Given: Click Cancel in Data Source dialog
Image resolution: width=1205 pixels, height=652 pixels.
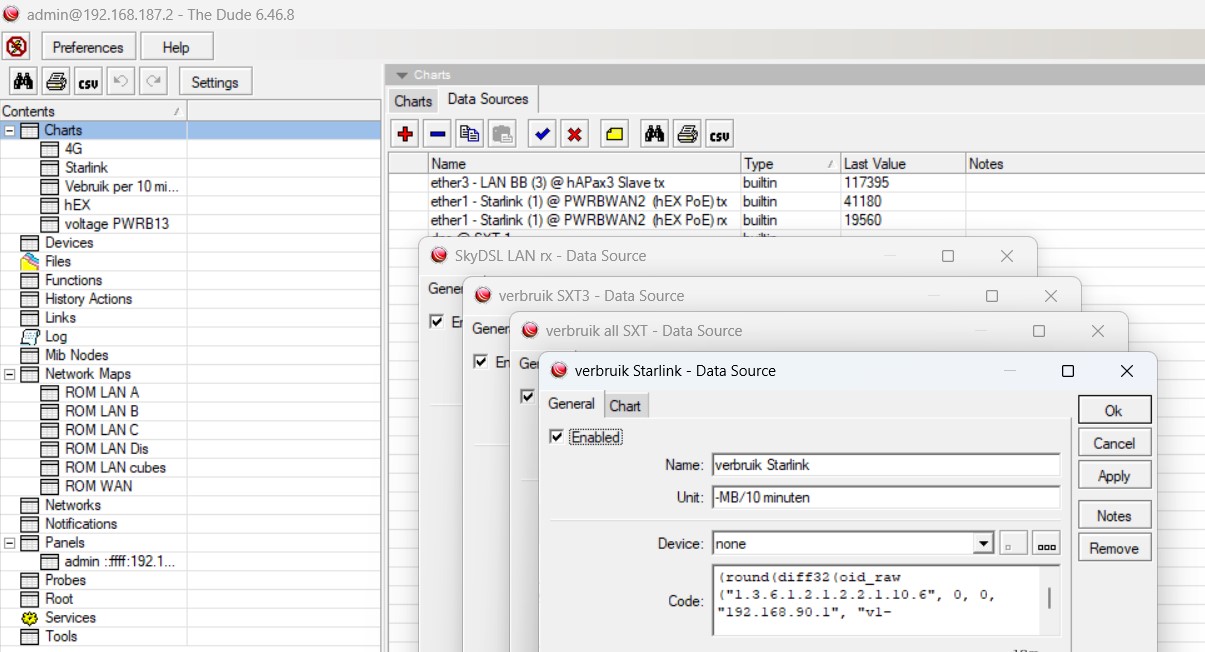Looking at the screenshot, I should click(1114, 443).
